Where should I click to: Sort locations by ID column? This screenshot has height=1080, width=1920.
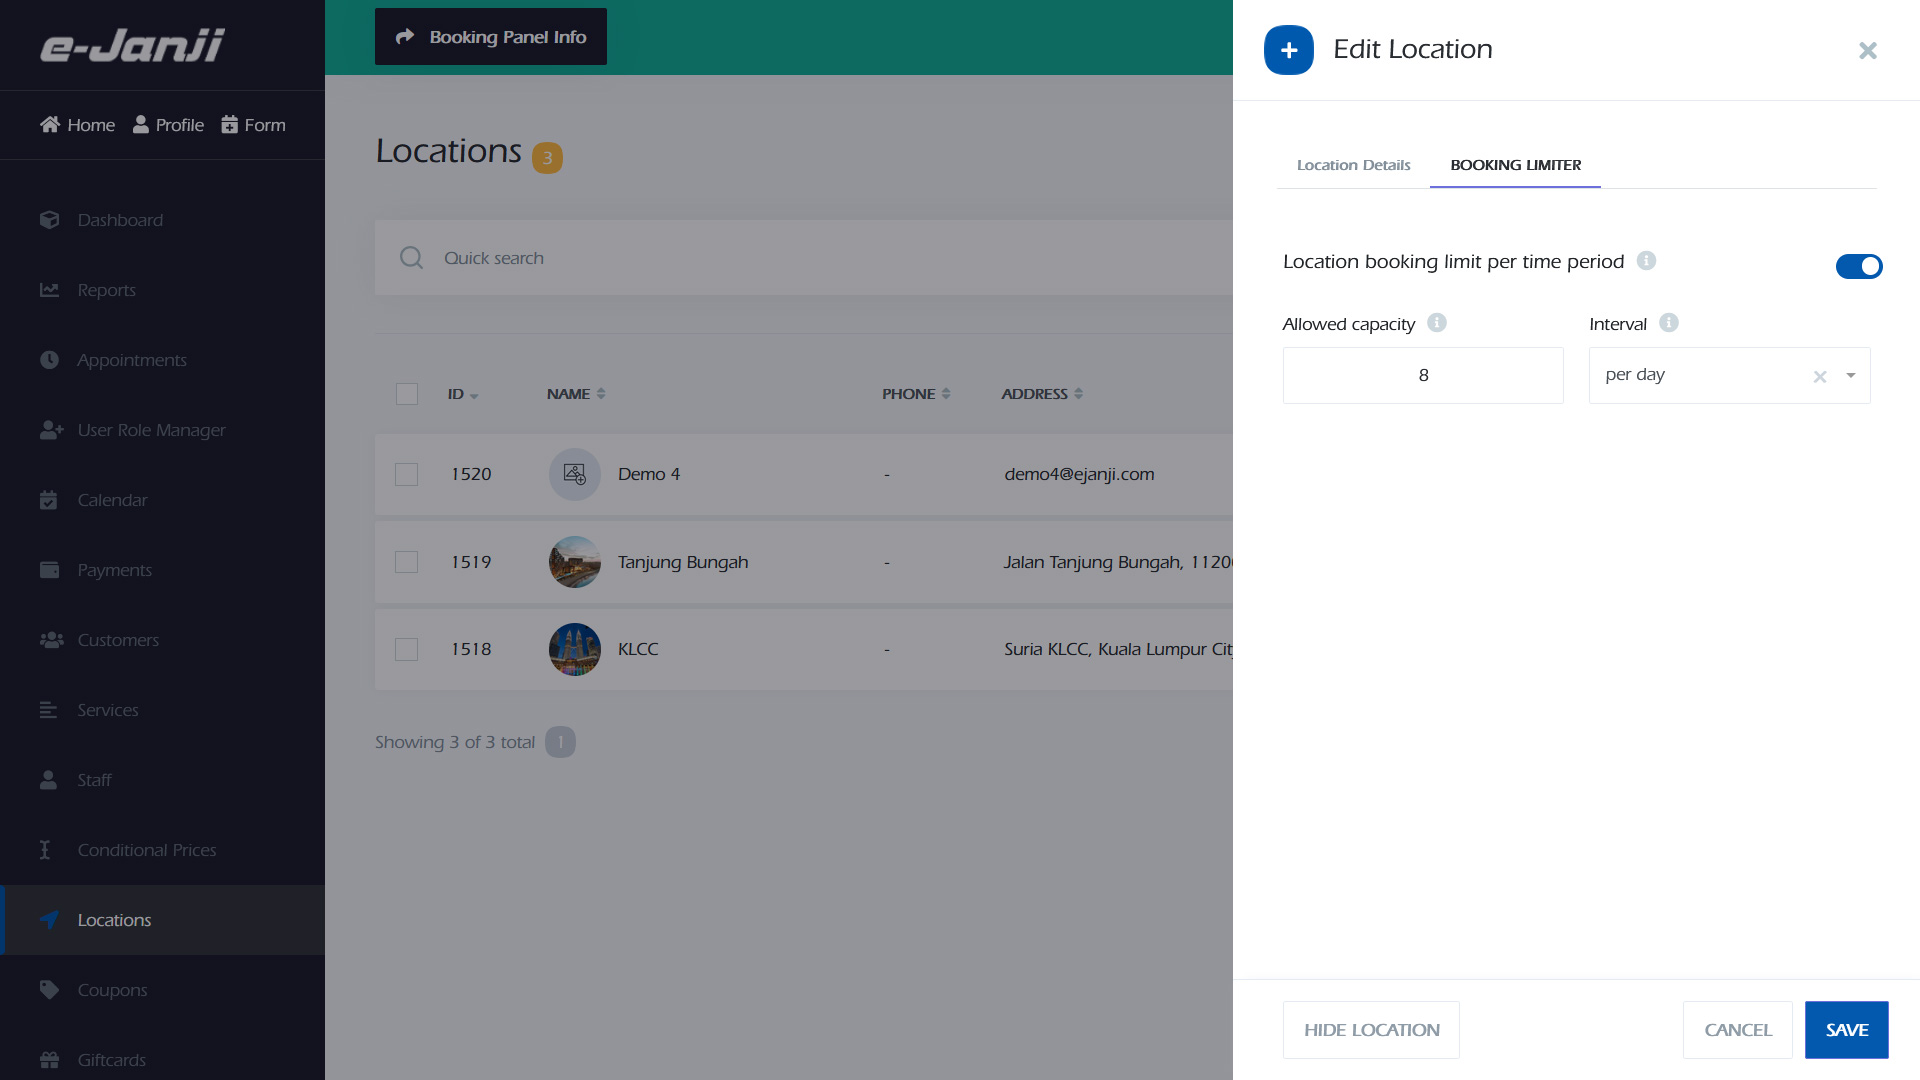pyautogui.click(x=462, y=394)
